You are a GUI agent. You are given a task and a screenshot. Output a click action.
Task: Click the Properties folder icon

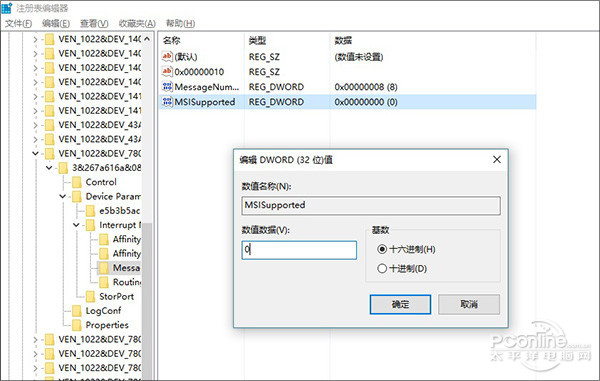click(x=77, y=325)
